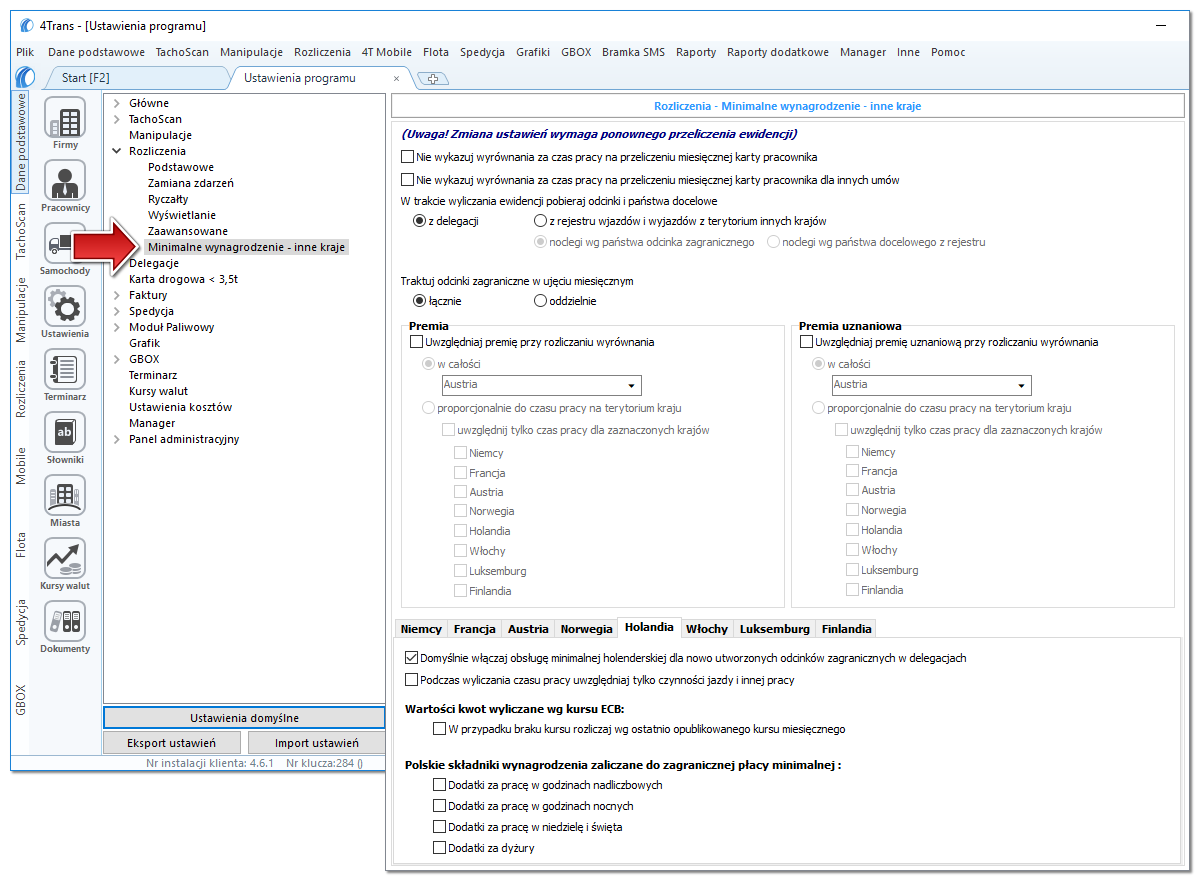Image resolution: width=1200 pixels, height=881 pixels.
Task: Click the Eksport ustawień button
Action: click(172, 743)
